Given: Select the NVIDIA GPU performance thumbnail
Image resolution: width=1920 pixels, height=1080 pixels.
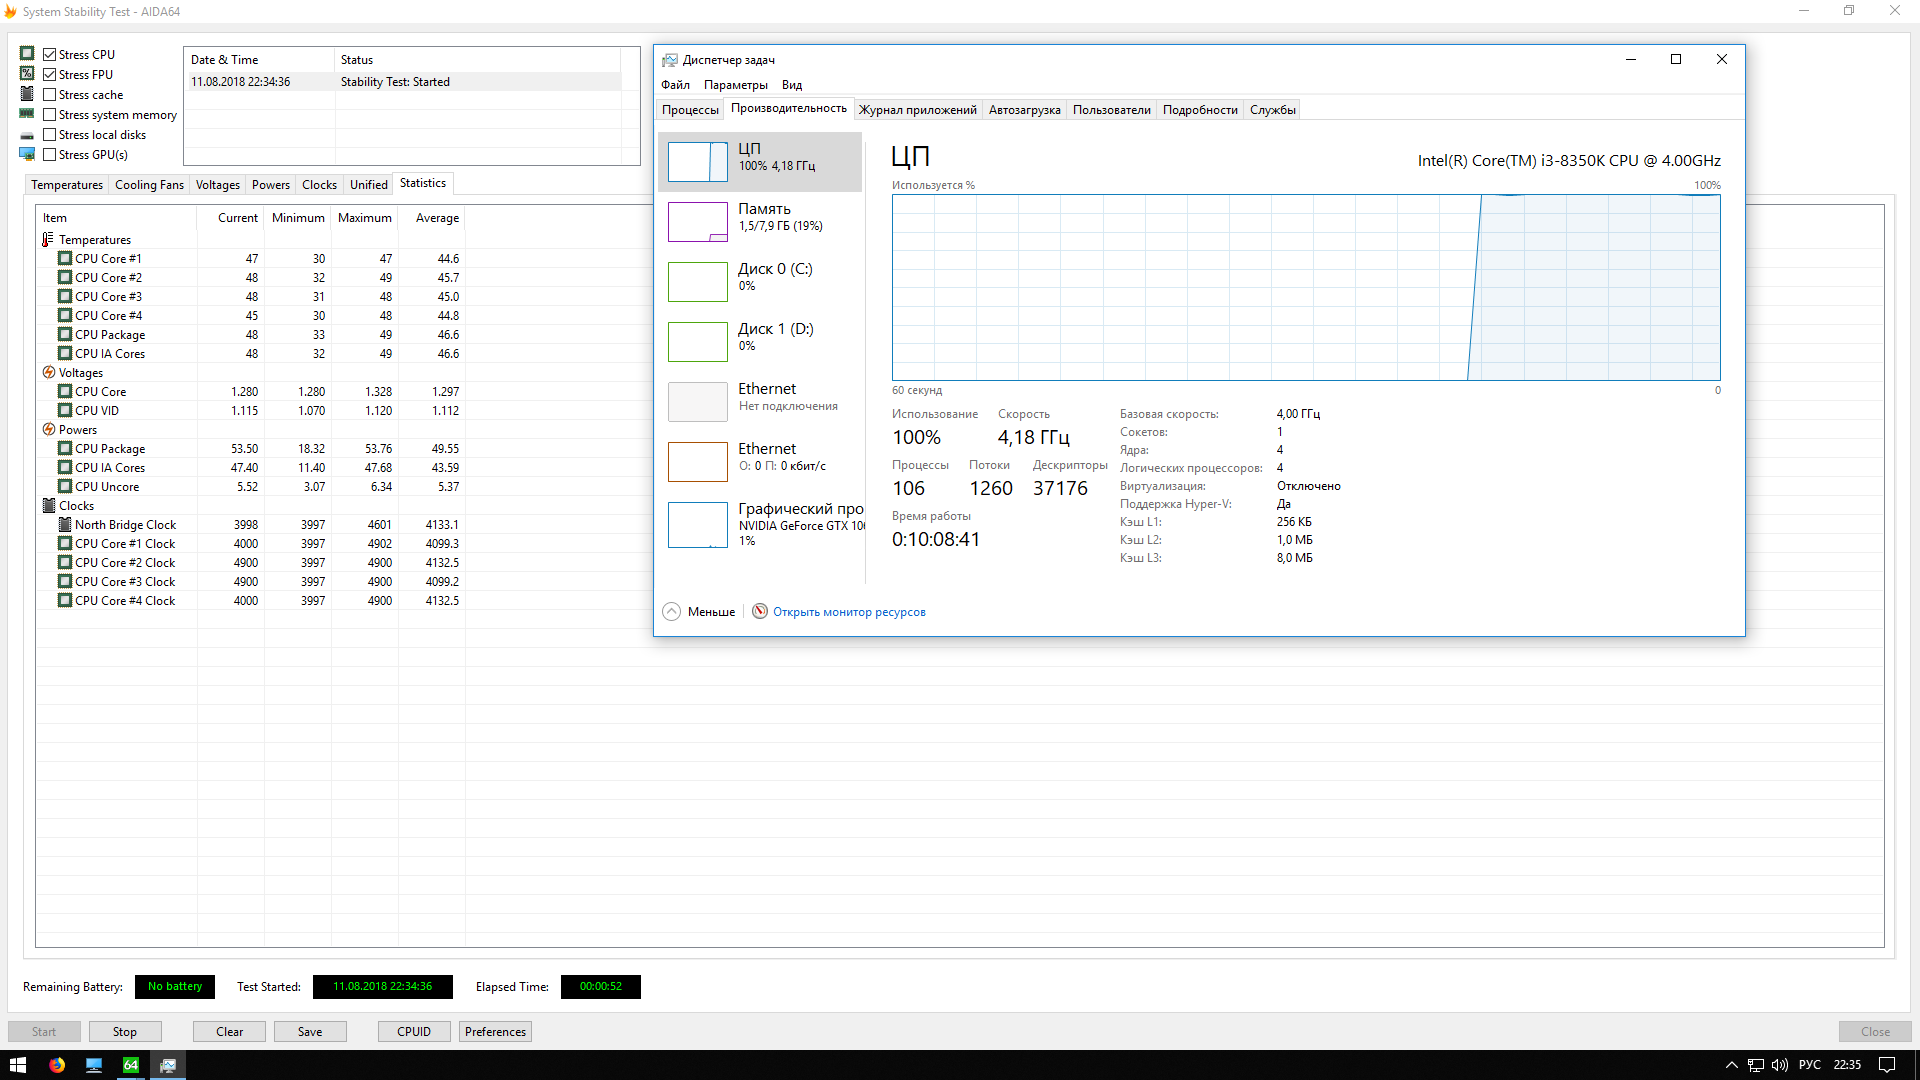Looking at the screenshot, I should (697, 525).
